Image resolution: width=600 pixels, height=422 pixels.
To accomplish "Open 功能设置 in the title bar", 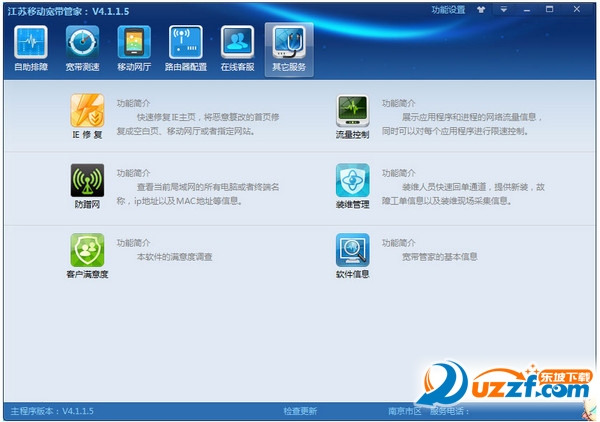I will pyautogui.click(x=448, y=10).
